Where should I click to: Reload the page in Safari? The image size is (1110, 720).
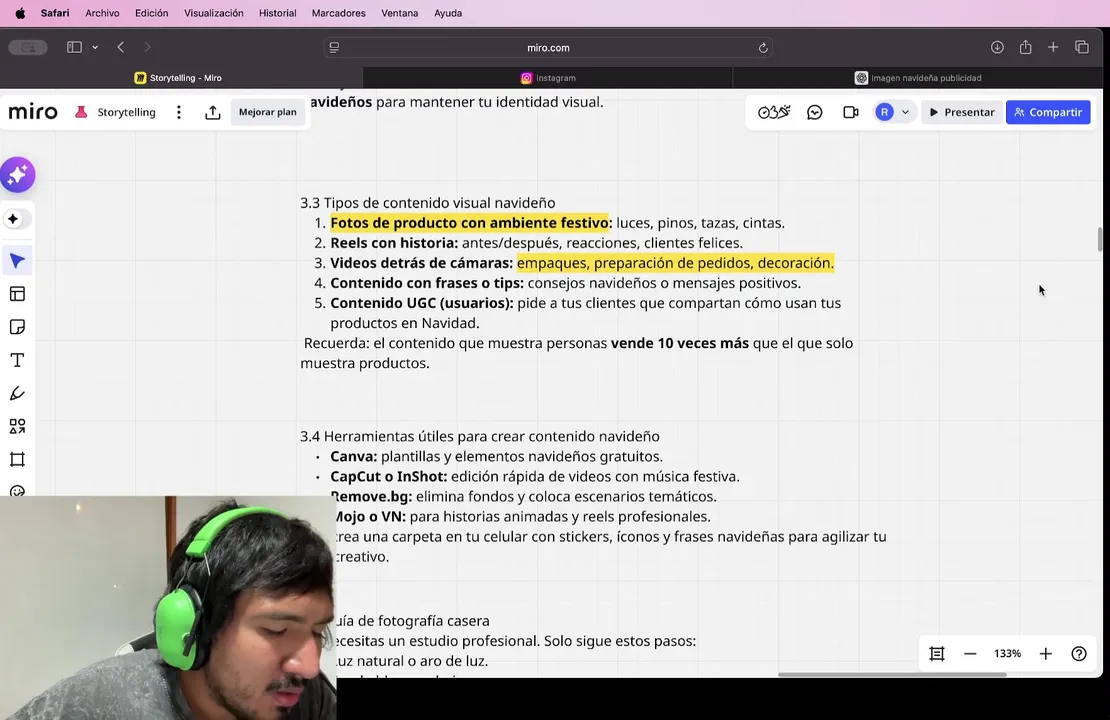762,48
